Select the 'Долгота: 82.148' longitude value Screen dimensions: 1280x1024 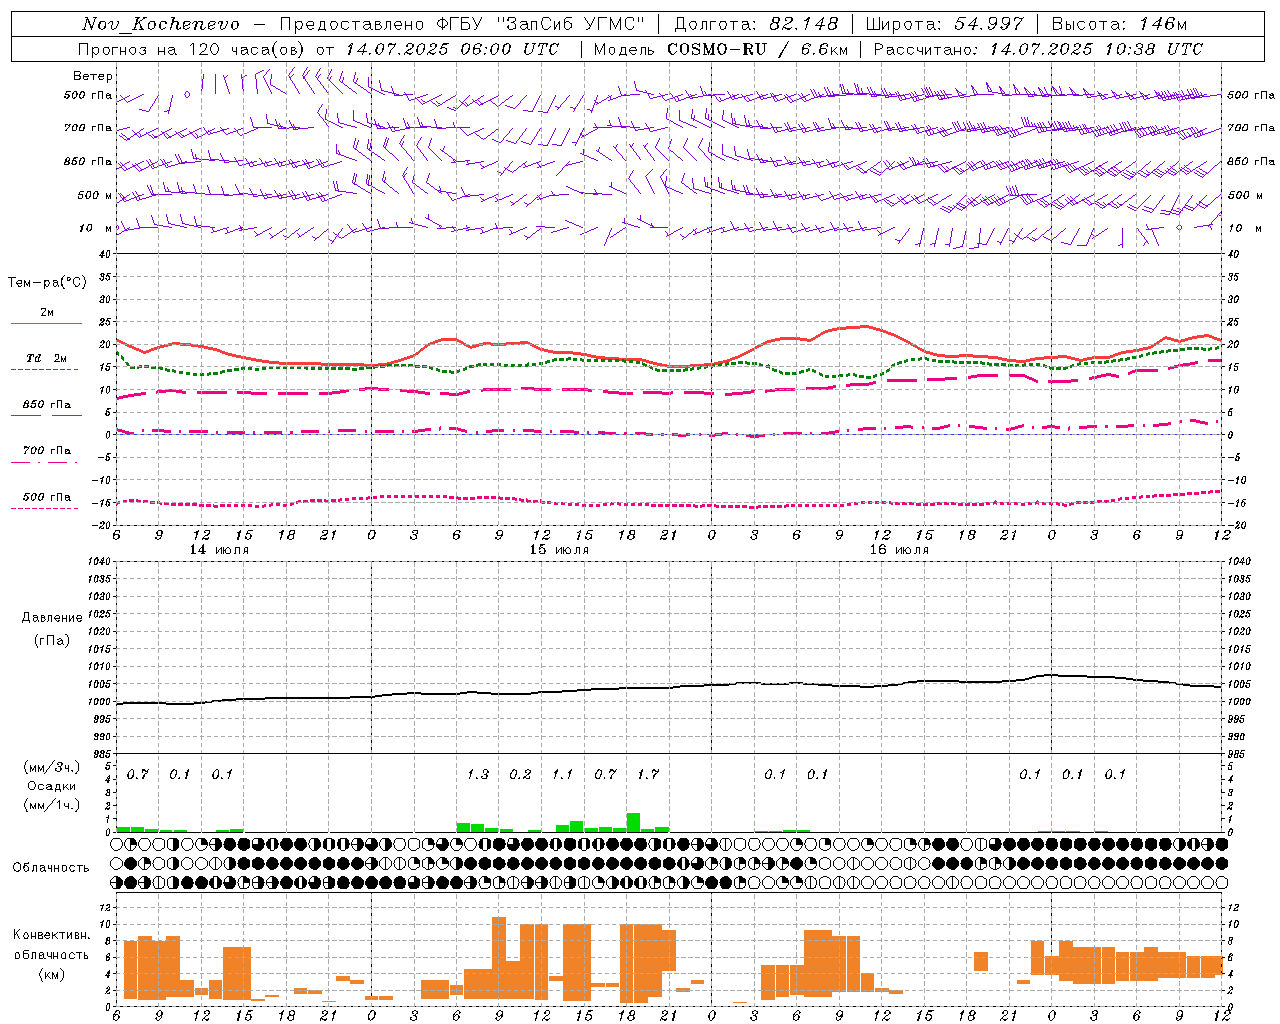pyautogui.click(x=756, y=24)
